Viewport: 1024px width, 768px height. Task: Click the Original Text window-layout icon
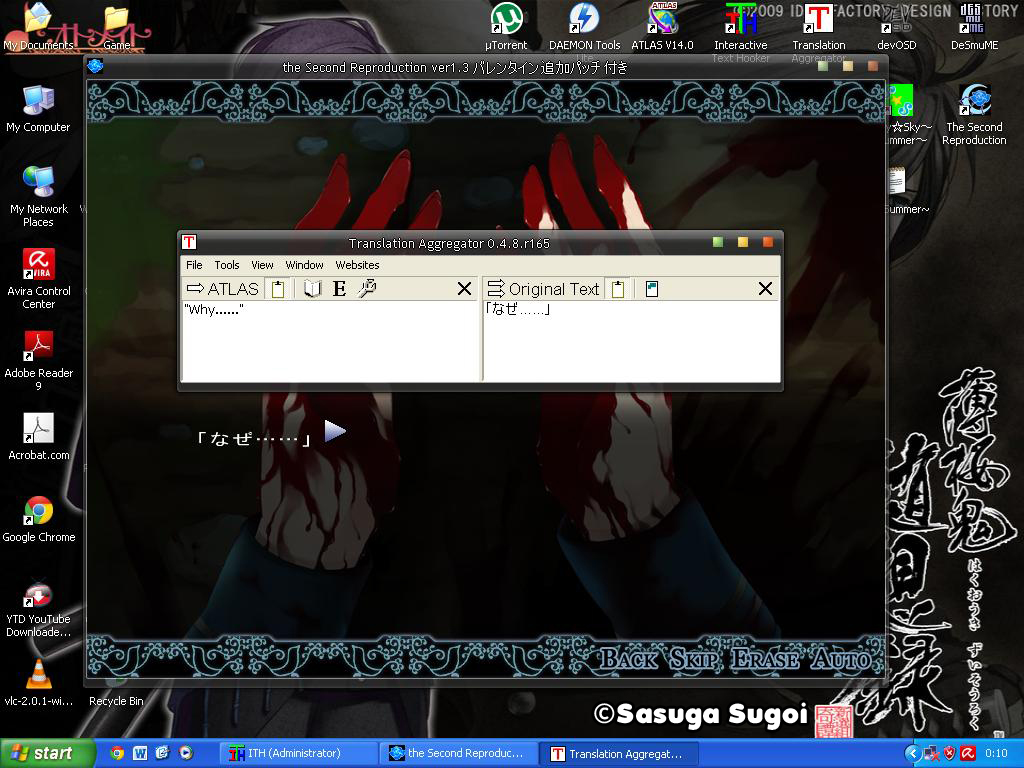tap(652, 289)
